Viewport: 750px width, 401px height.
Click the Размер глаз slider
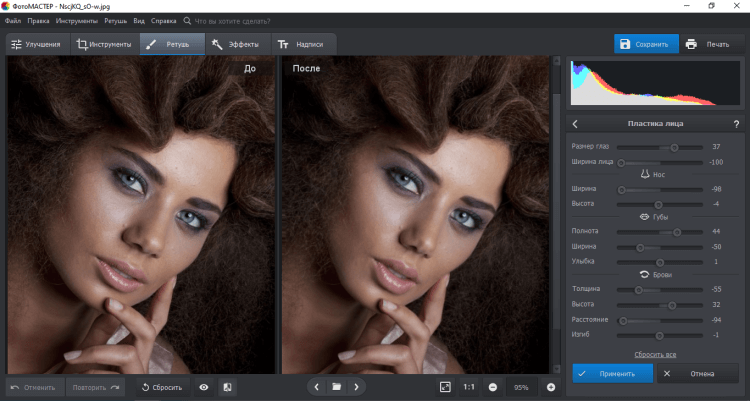674,147
